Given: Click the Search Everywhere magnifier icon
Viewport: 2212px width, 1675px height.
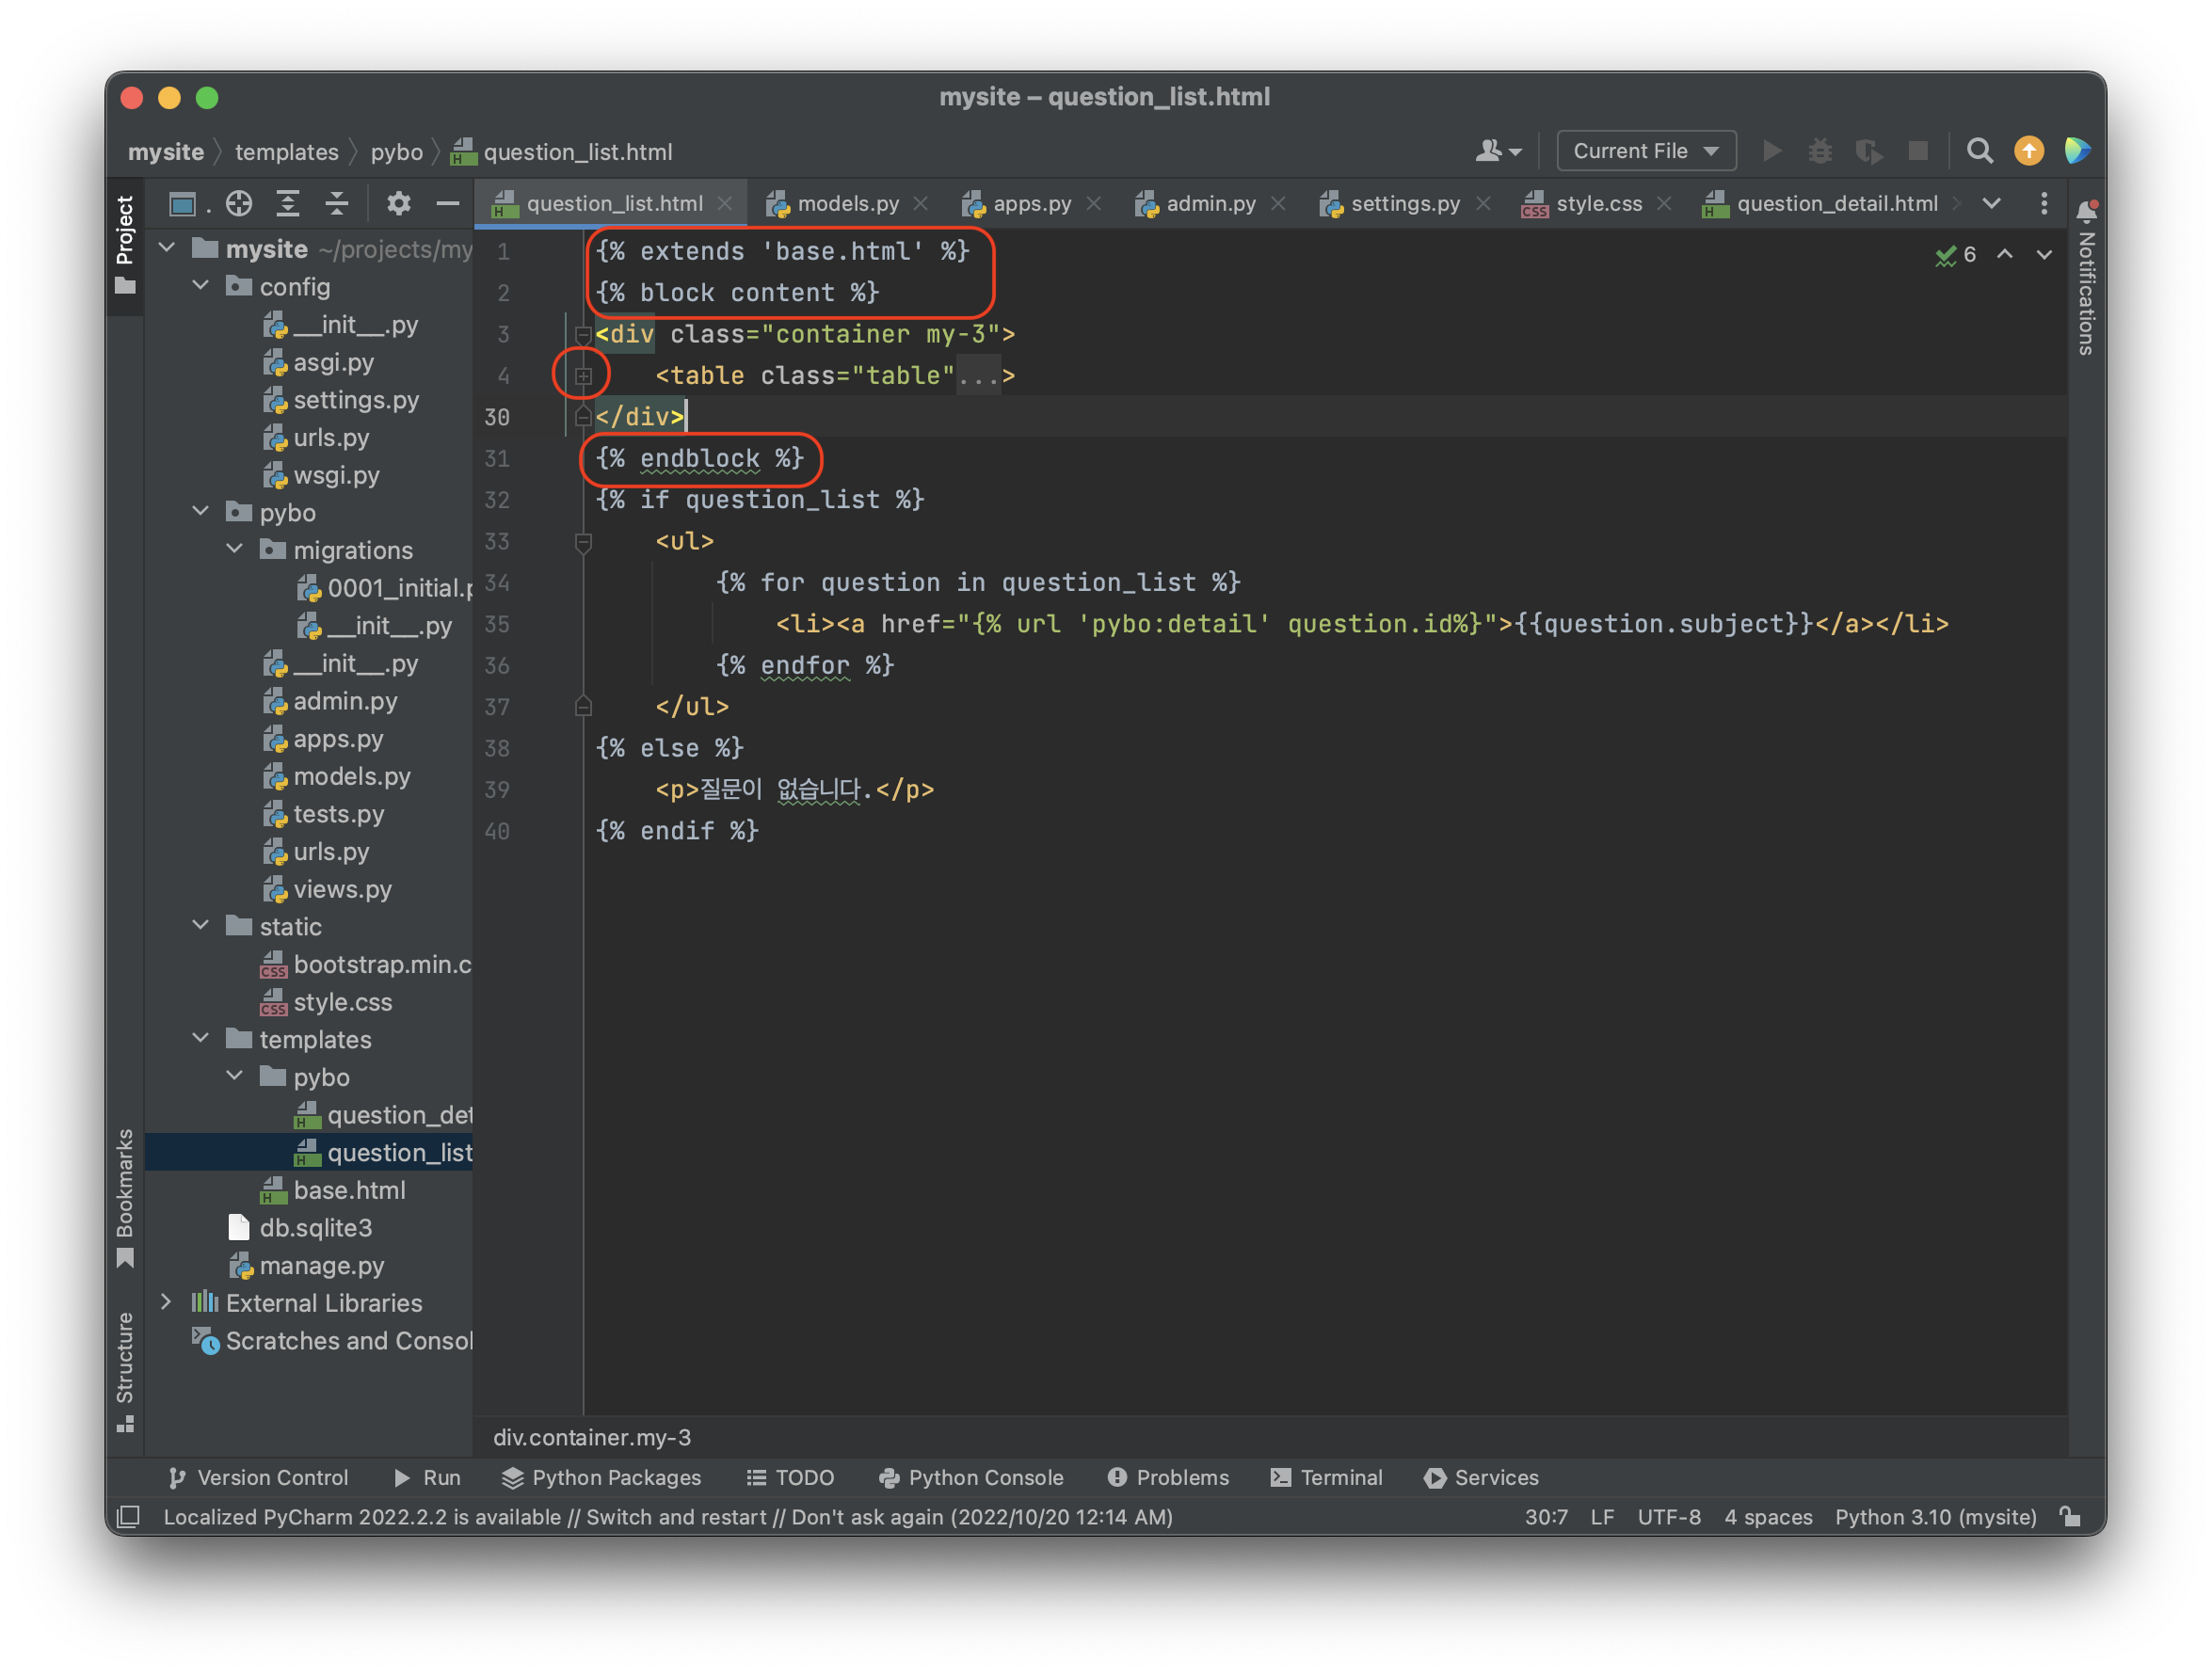Looking at the screenshot, I should [1979, 151].
